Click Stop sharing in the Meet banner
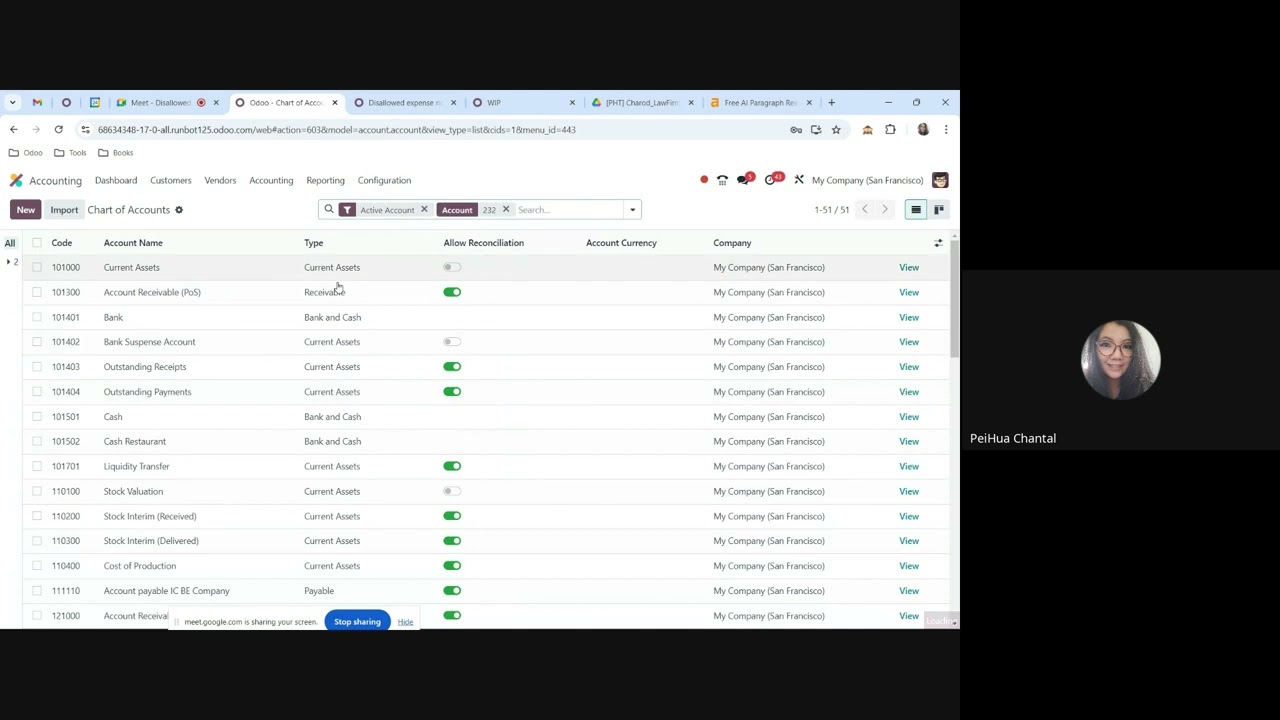 coord(357,622)
